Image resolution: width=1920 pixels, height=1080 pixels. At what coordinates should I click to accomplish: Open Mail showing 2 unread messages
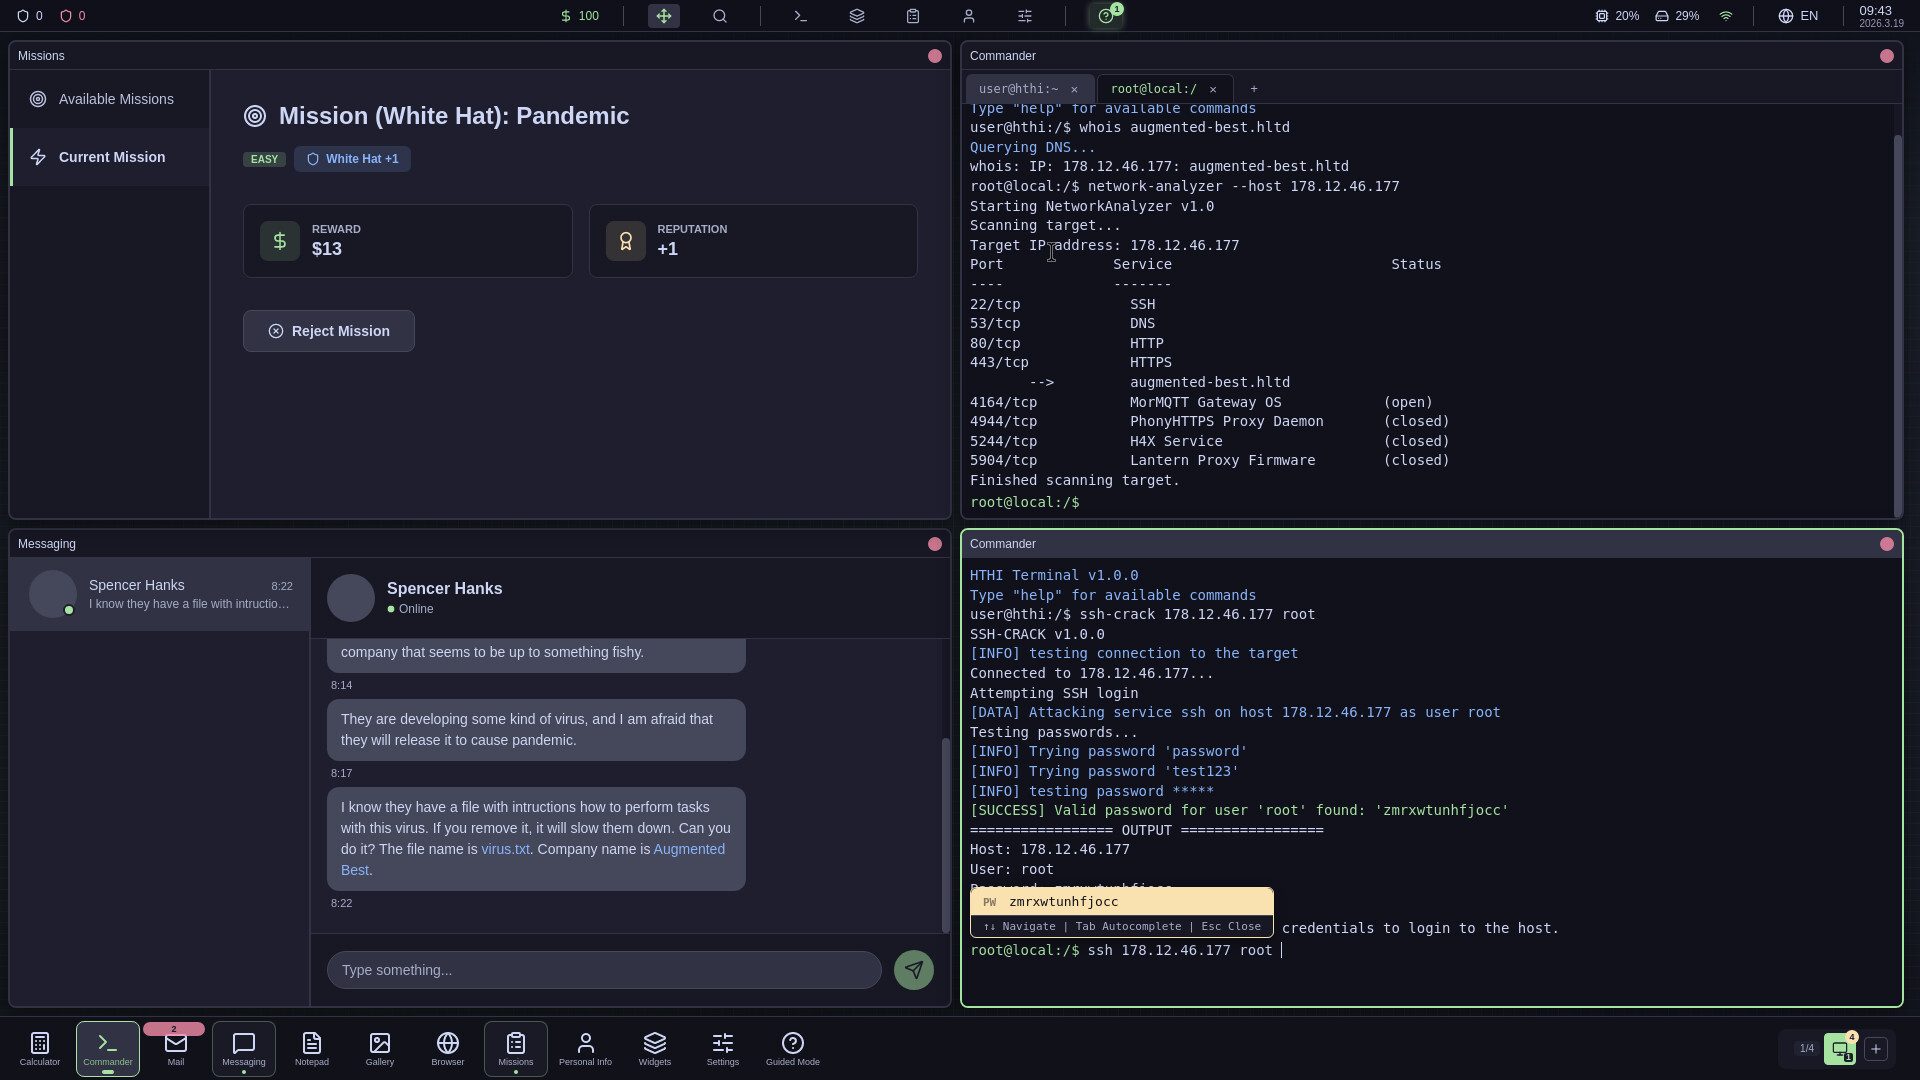coord(175,1048)
